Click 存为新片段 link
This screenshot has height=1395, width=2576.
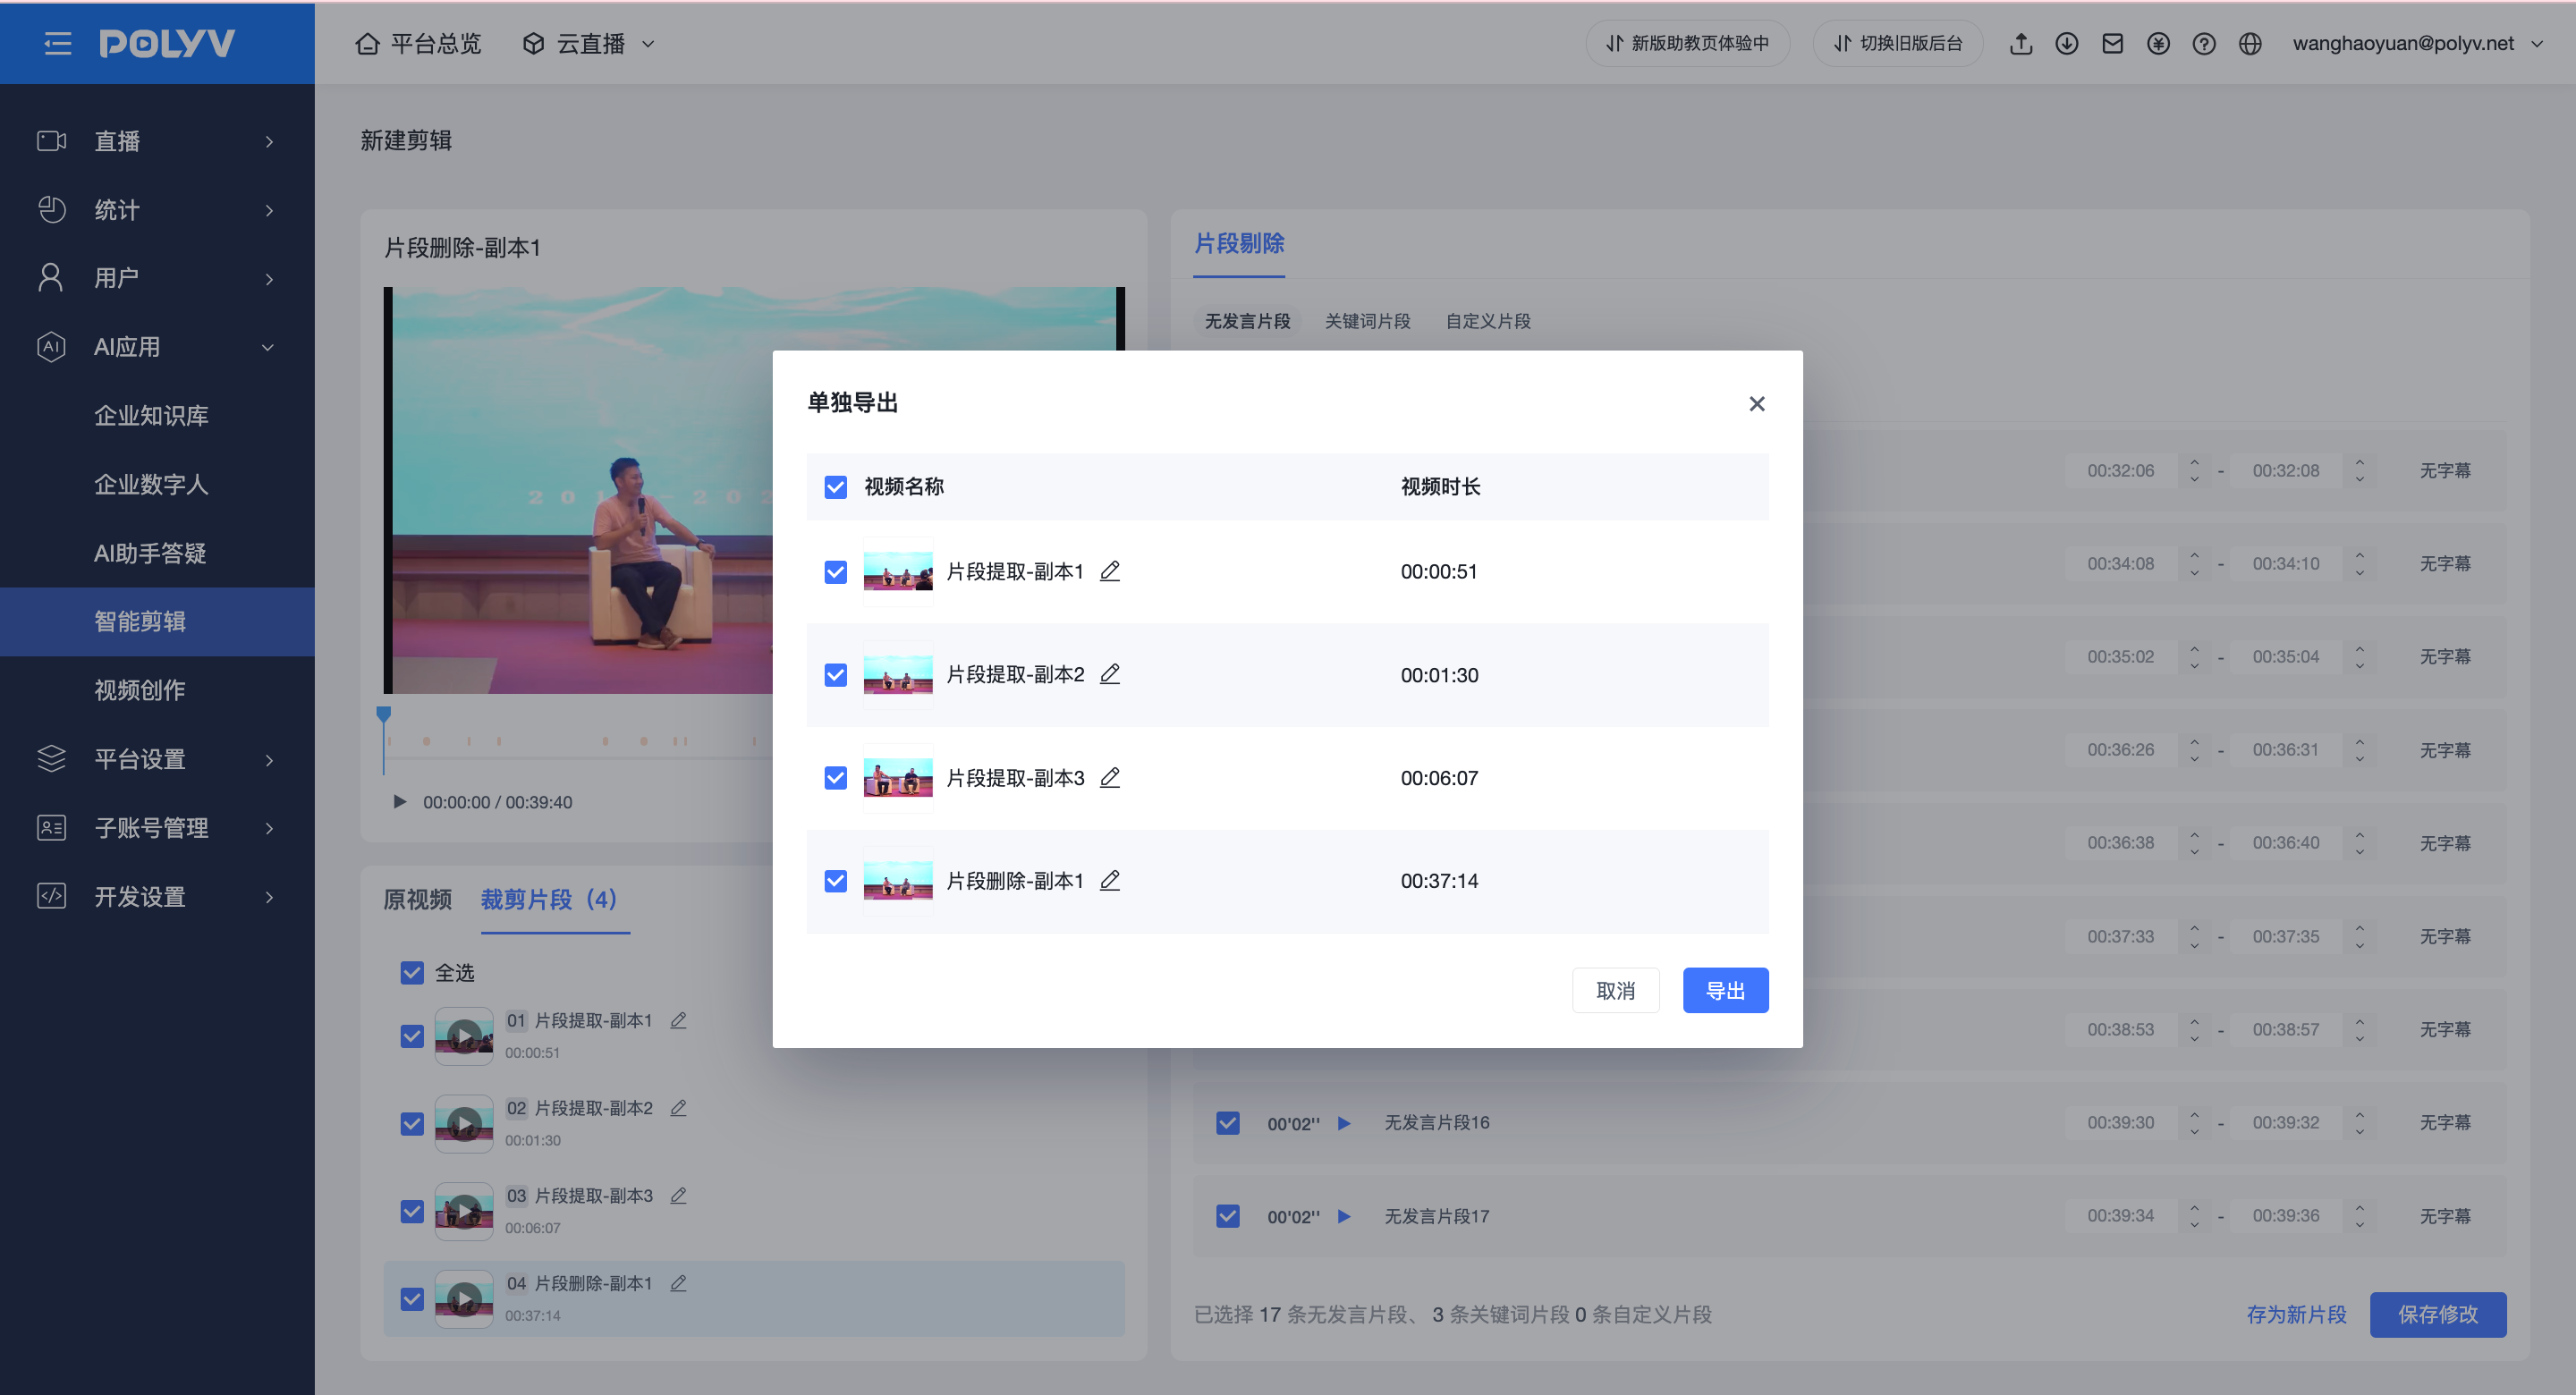click(2297, 1314)
